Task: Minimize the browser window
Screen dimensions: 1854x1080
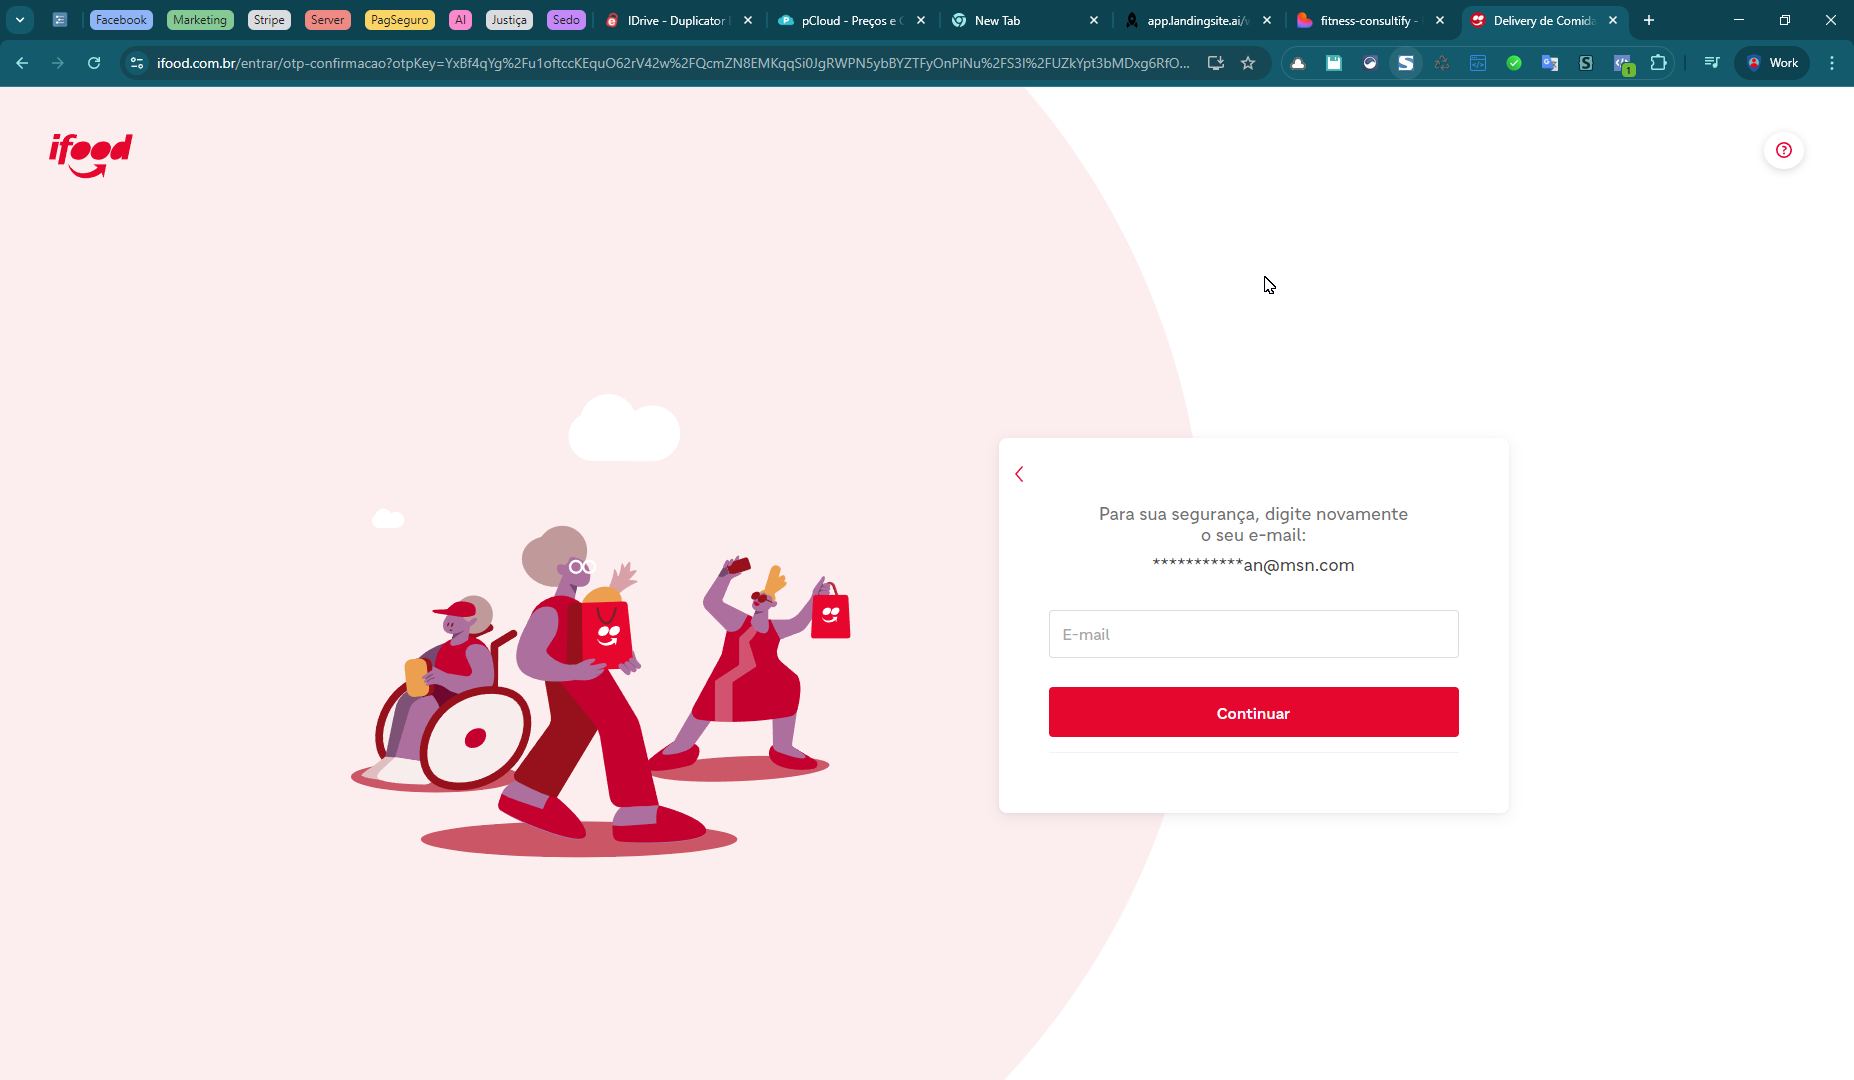Action: point(1739,20)
